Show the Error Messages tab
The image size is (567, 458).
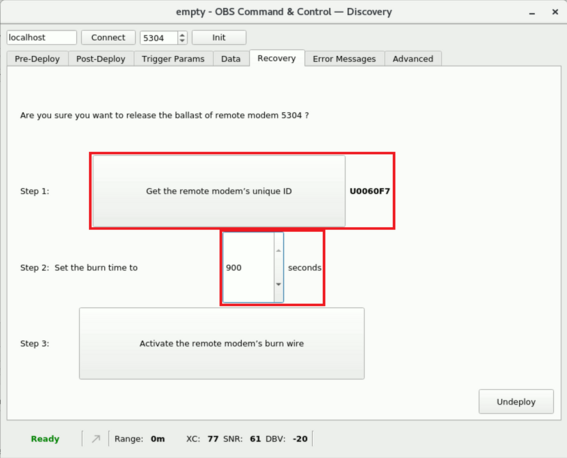tap(344, 59)
